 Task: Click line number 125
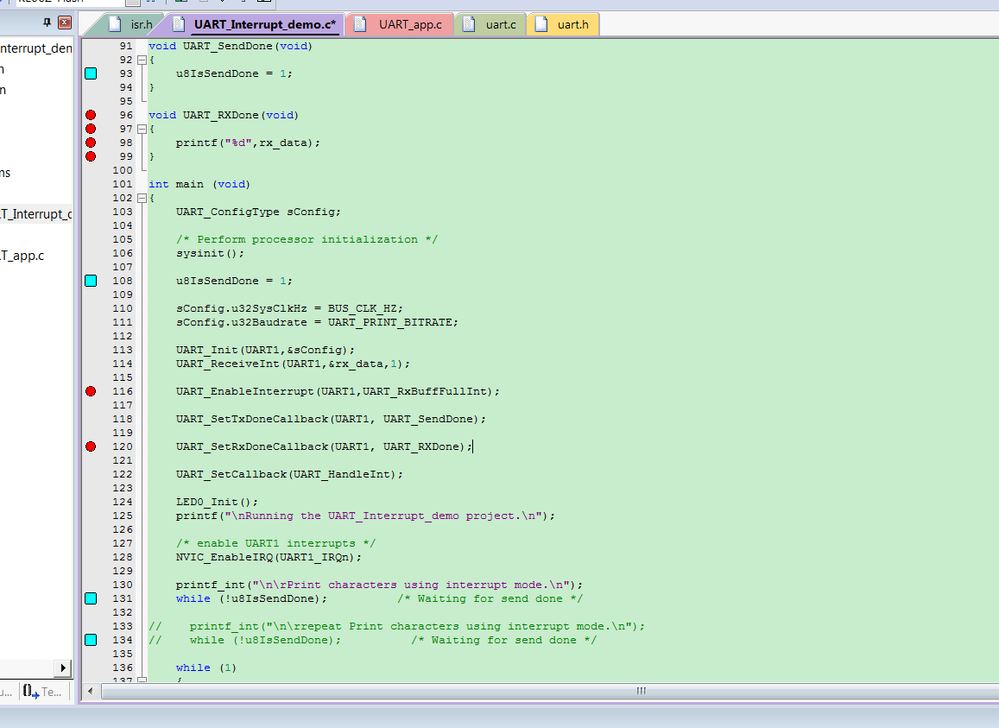pos(122,516)
